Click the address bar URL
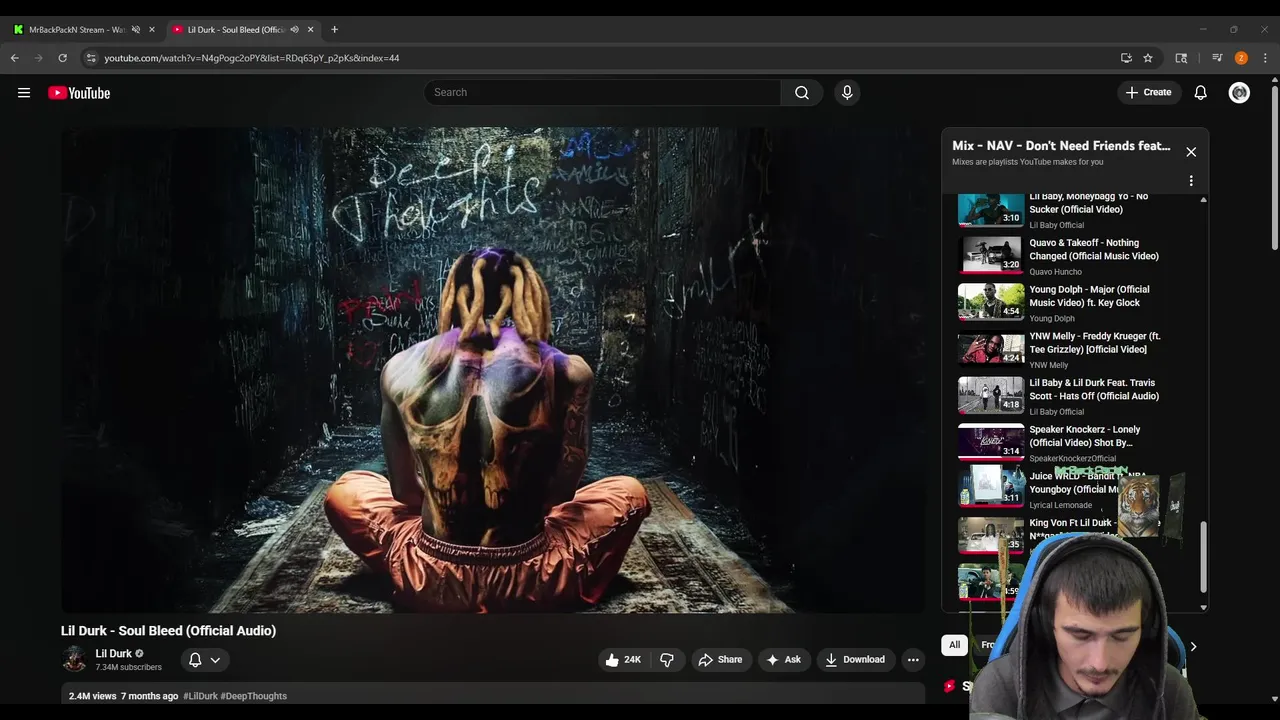Viewport: 1280px width, 720px height. pyautogui.click(x=252, y=58)
